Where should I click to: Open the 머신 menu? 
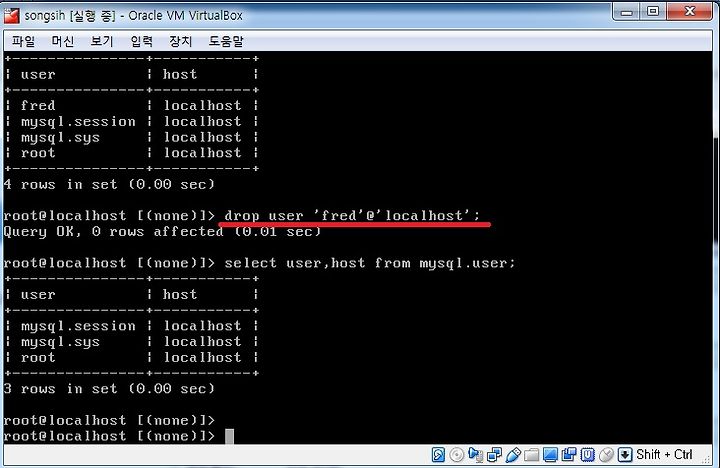[x=62, y=41]
